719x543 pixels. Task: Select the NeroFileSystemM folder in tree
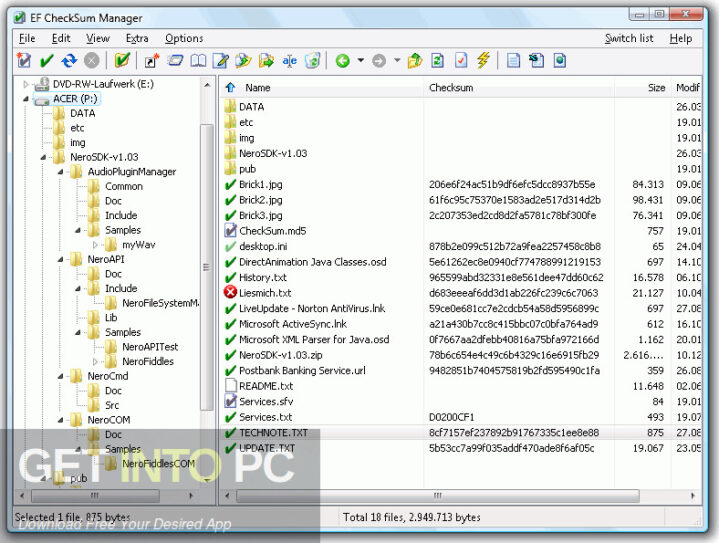(160, 303)
